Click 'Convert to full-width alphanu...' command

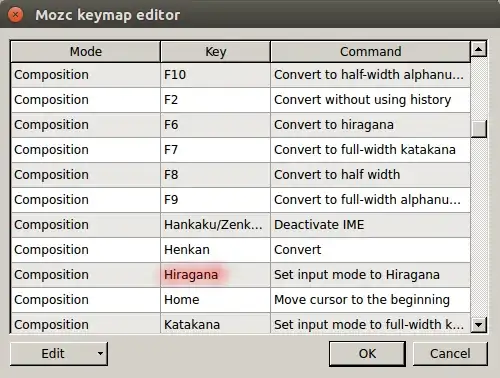[370, 200]
